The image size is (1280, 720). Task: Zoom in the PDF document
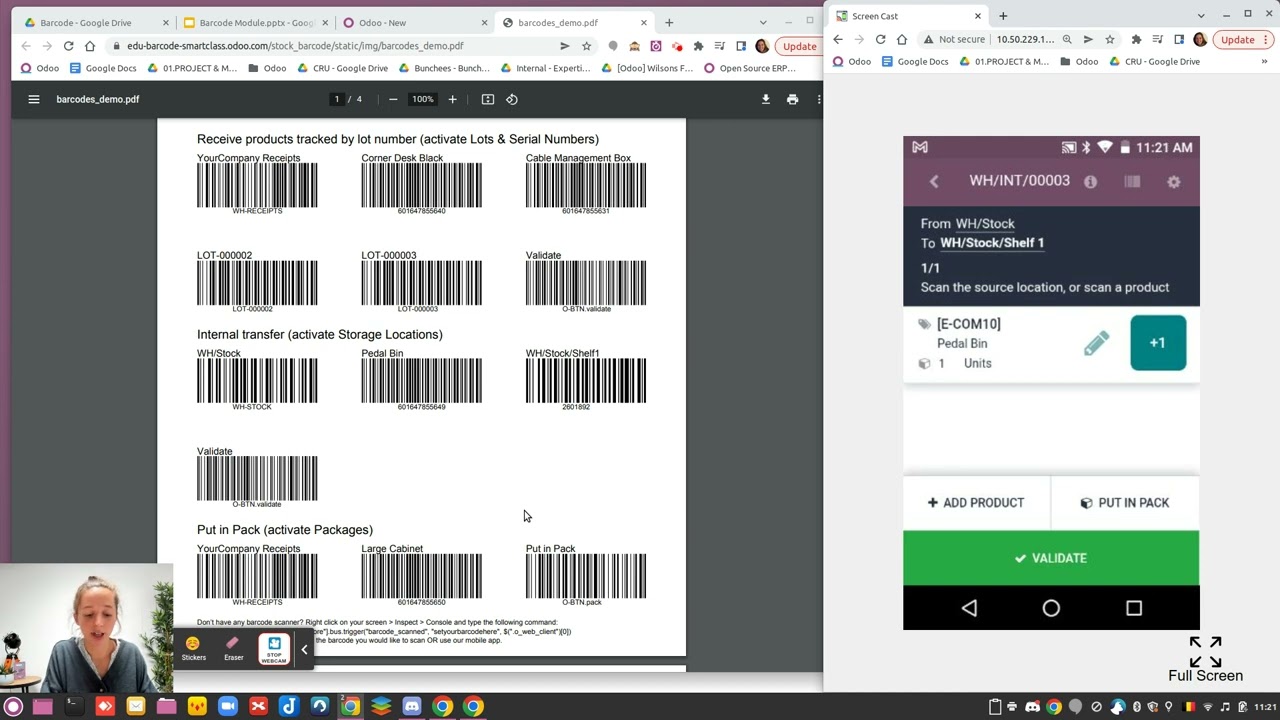pyautogui.click(x=452, y=99)
